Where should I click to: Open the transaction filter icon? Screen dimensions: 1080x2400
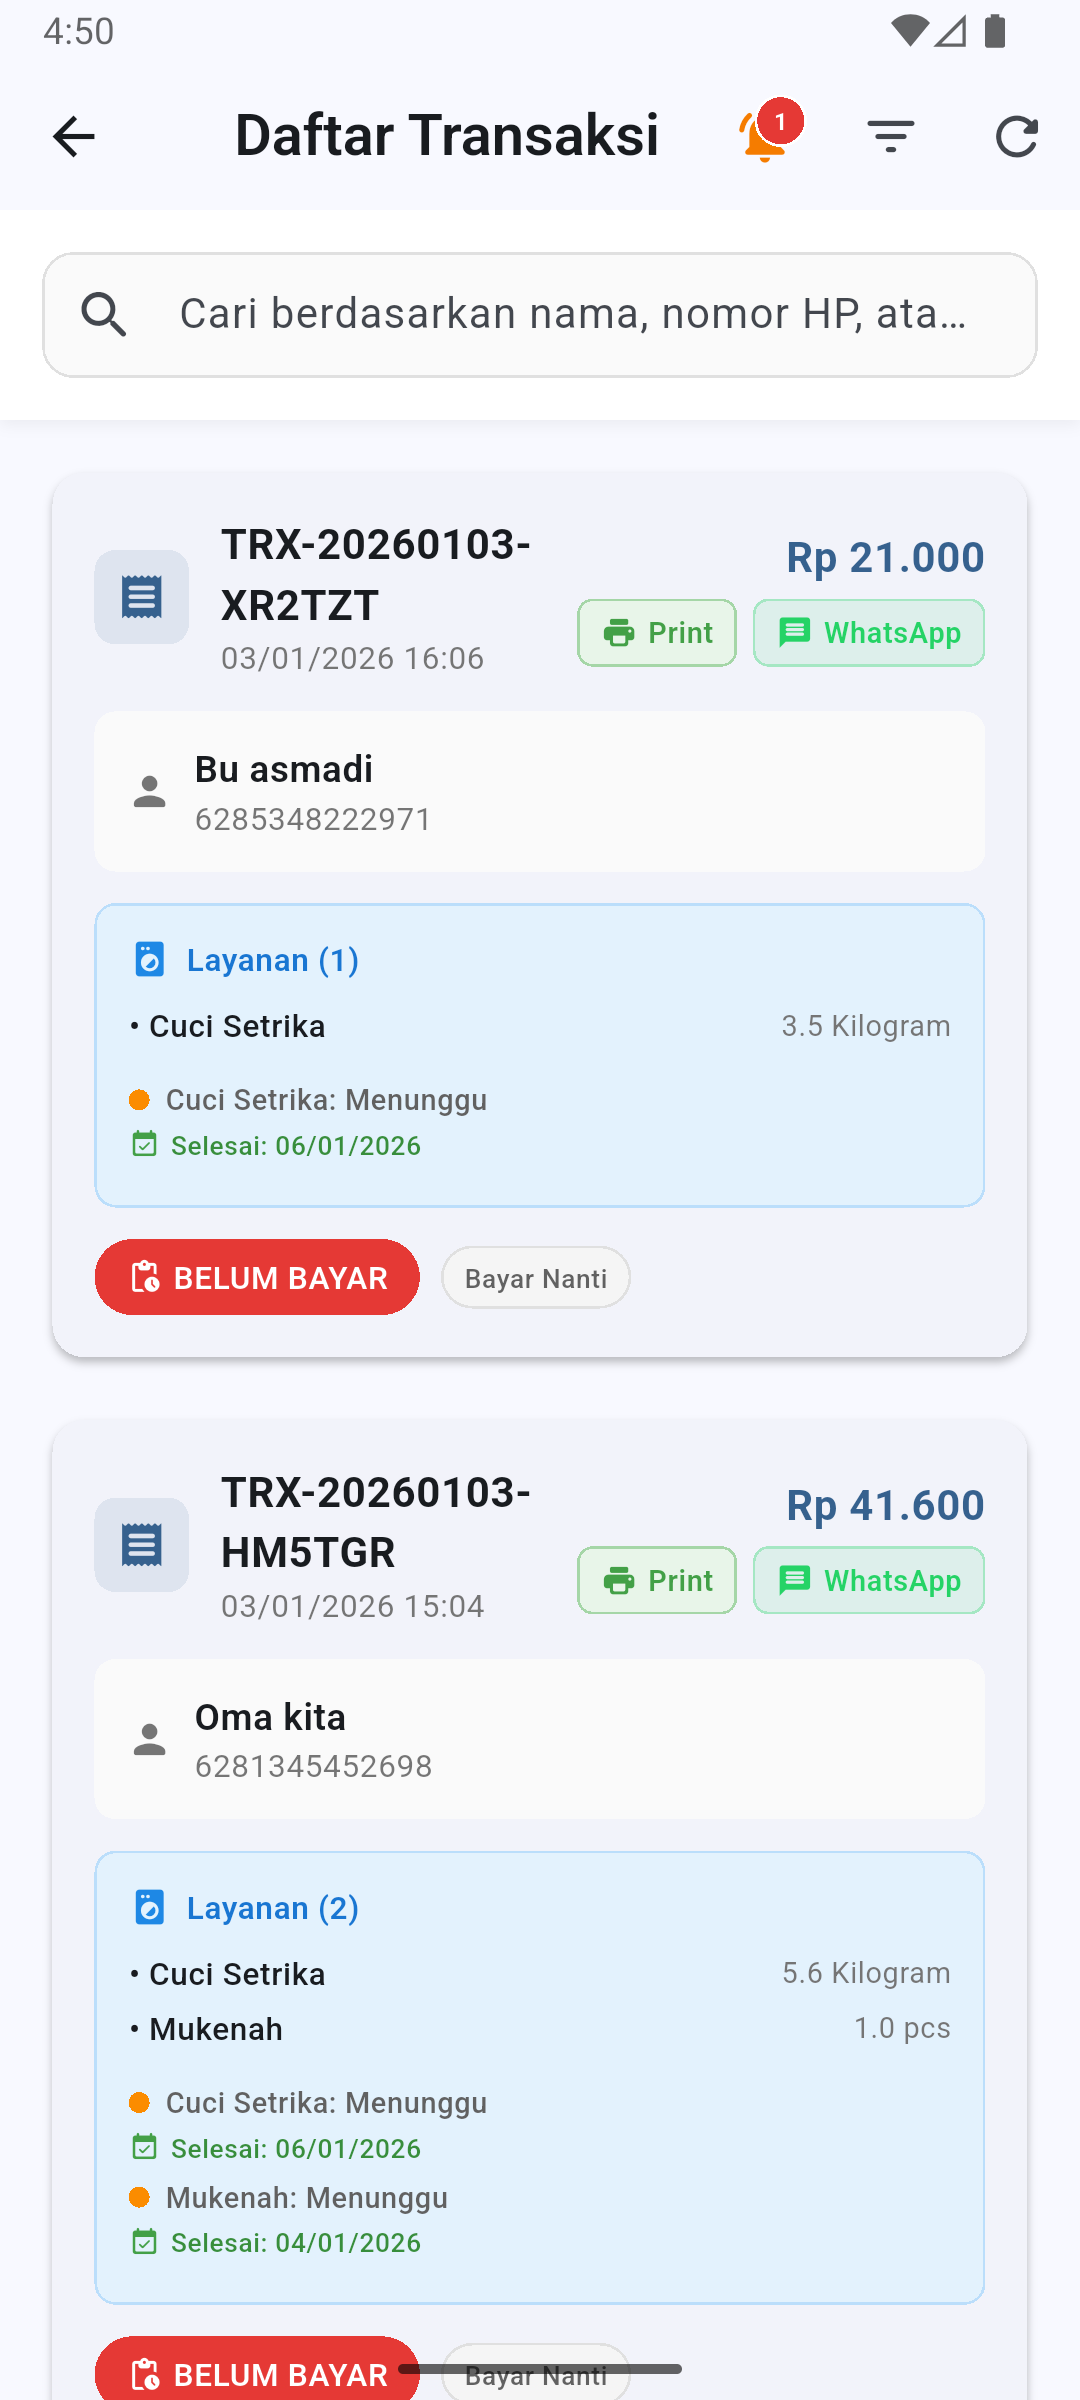(890, 136)
